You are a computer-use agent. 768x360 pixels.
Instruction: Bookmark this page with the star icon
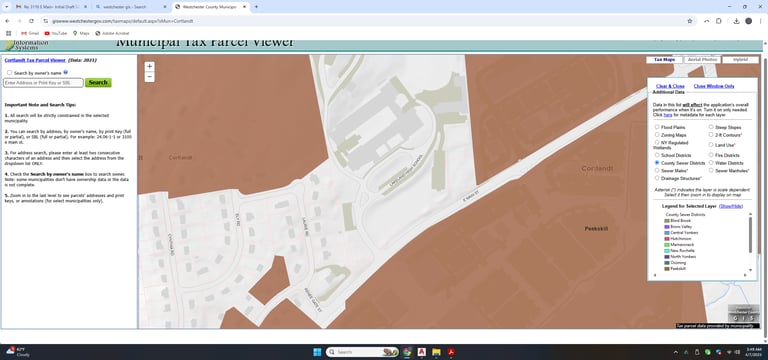690,21
